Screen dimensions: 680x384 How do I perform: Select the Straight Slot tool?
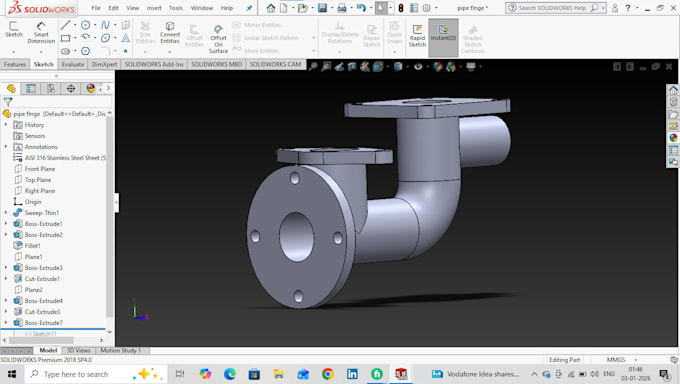coord(65,51)
